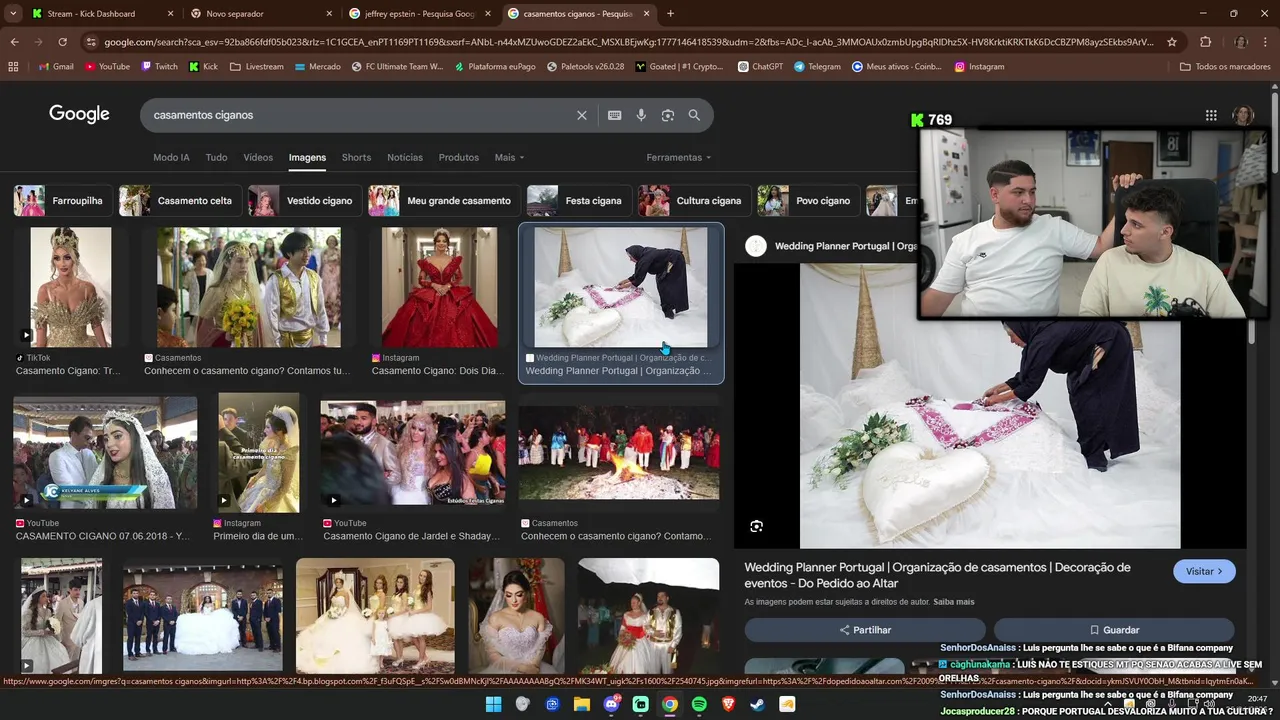Image resolution: width=1280 pixels, height=720 pixels.
Task: Open the Instagram bookmark
Action: (979, 67)
